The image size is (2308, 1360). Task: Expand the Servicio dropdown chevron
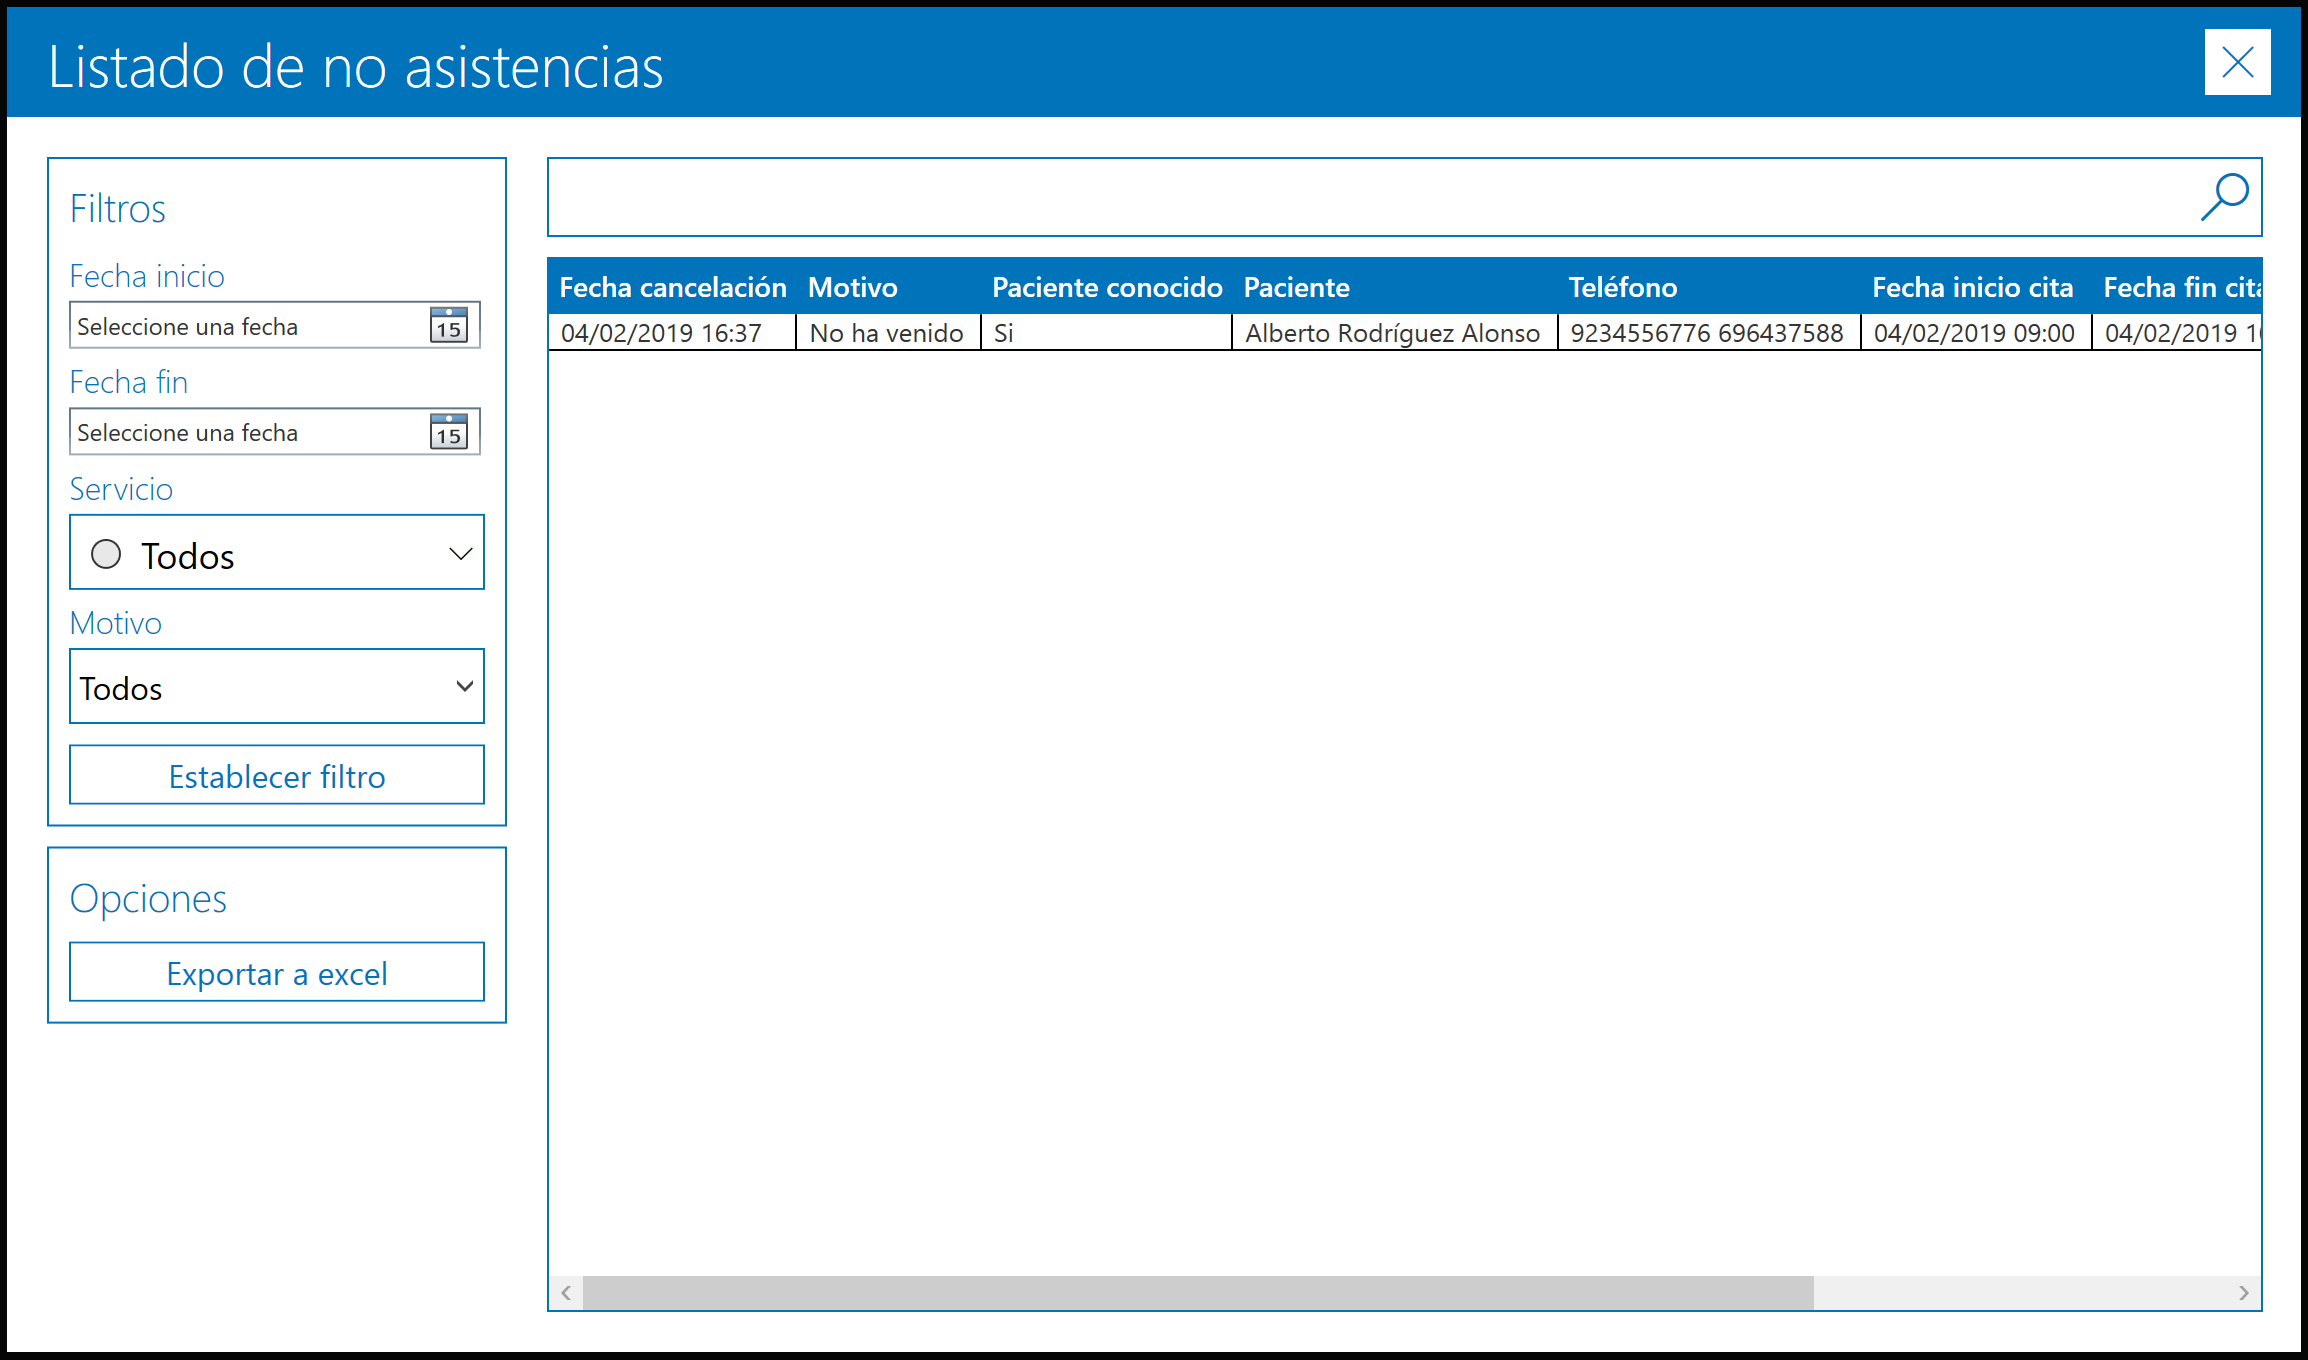460,554
